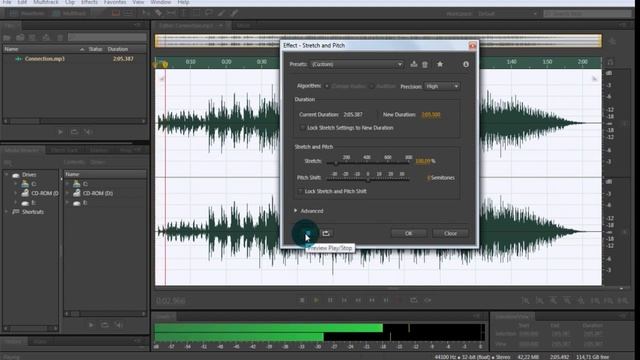
Task: Open the File menu
Action: [x=7, y=2]
